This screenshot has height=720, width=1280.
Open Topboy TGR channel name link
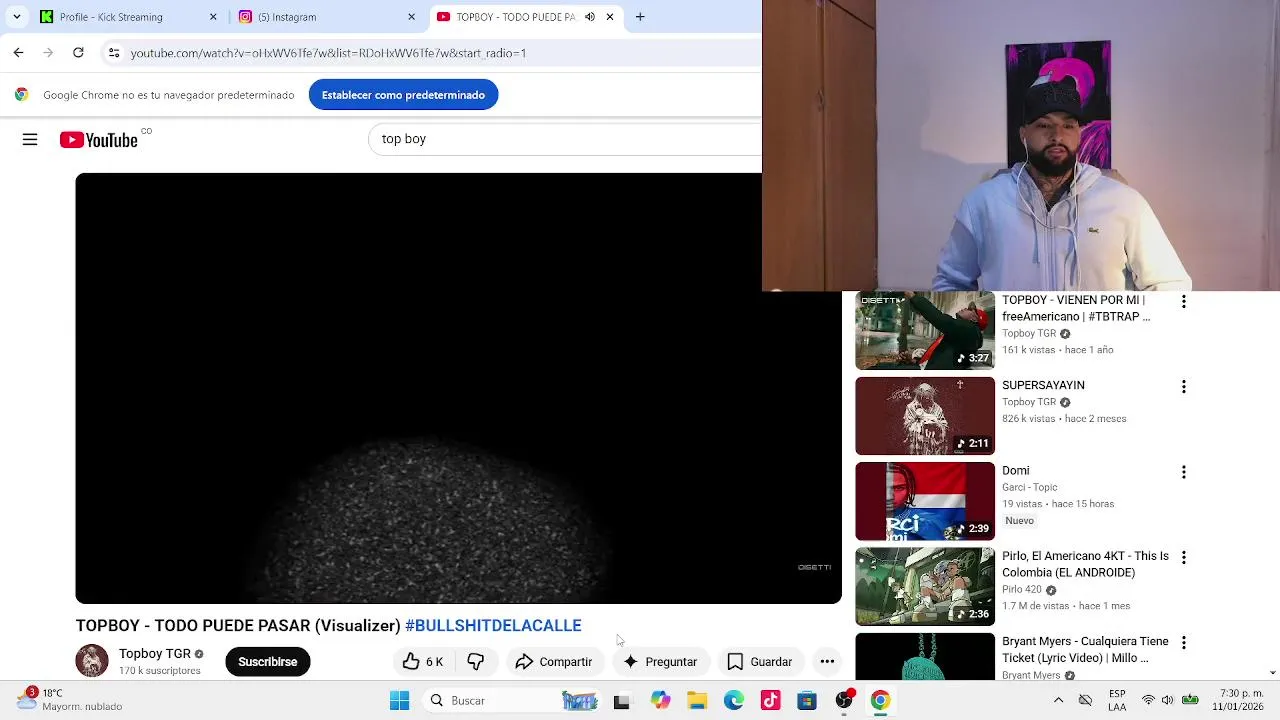point(154,654)
